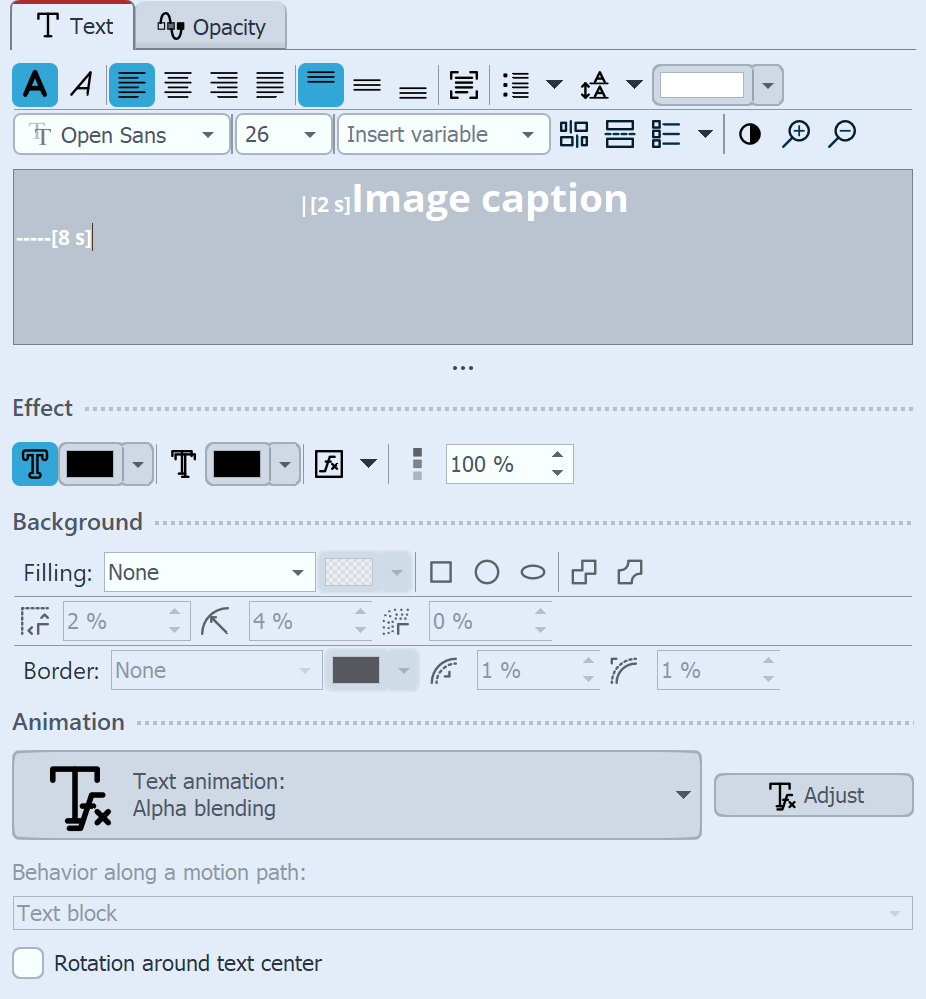Select the Text tab

tap(71, 26)
